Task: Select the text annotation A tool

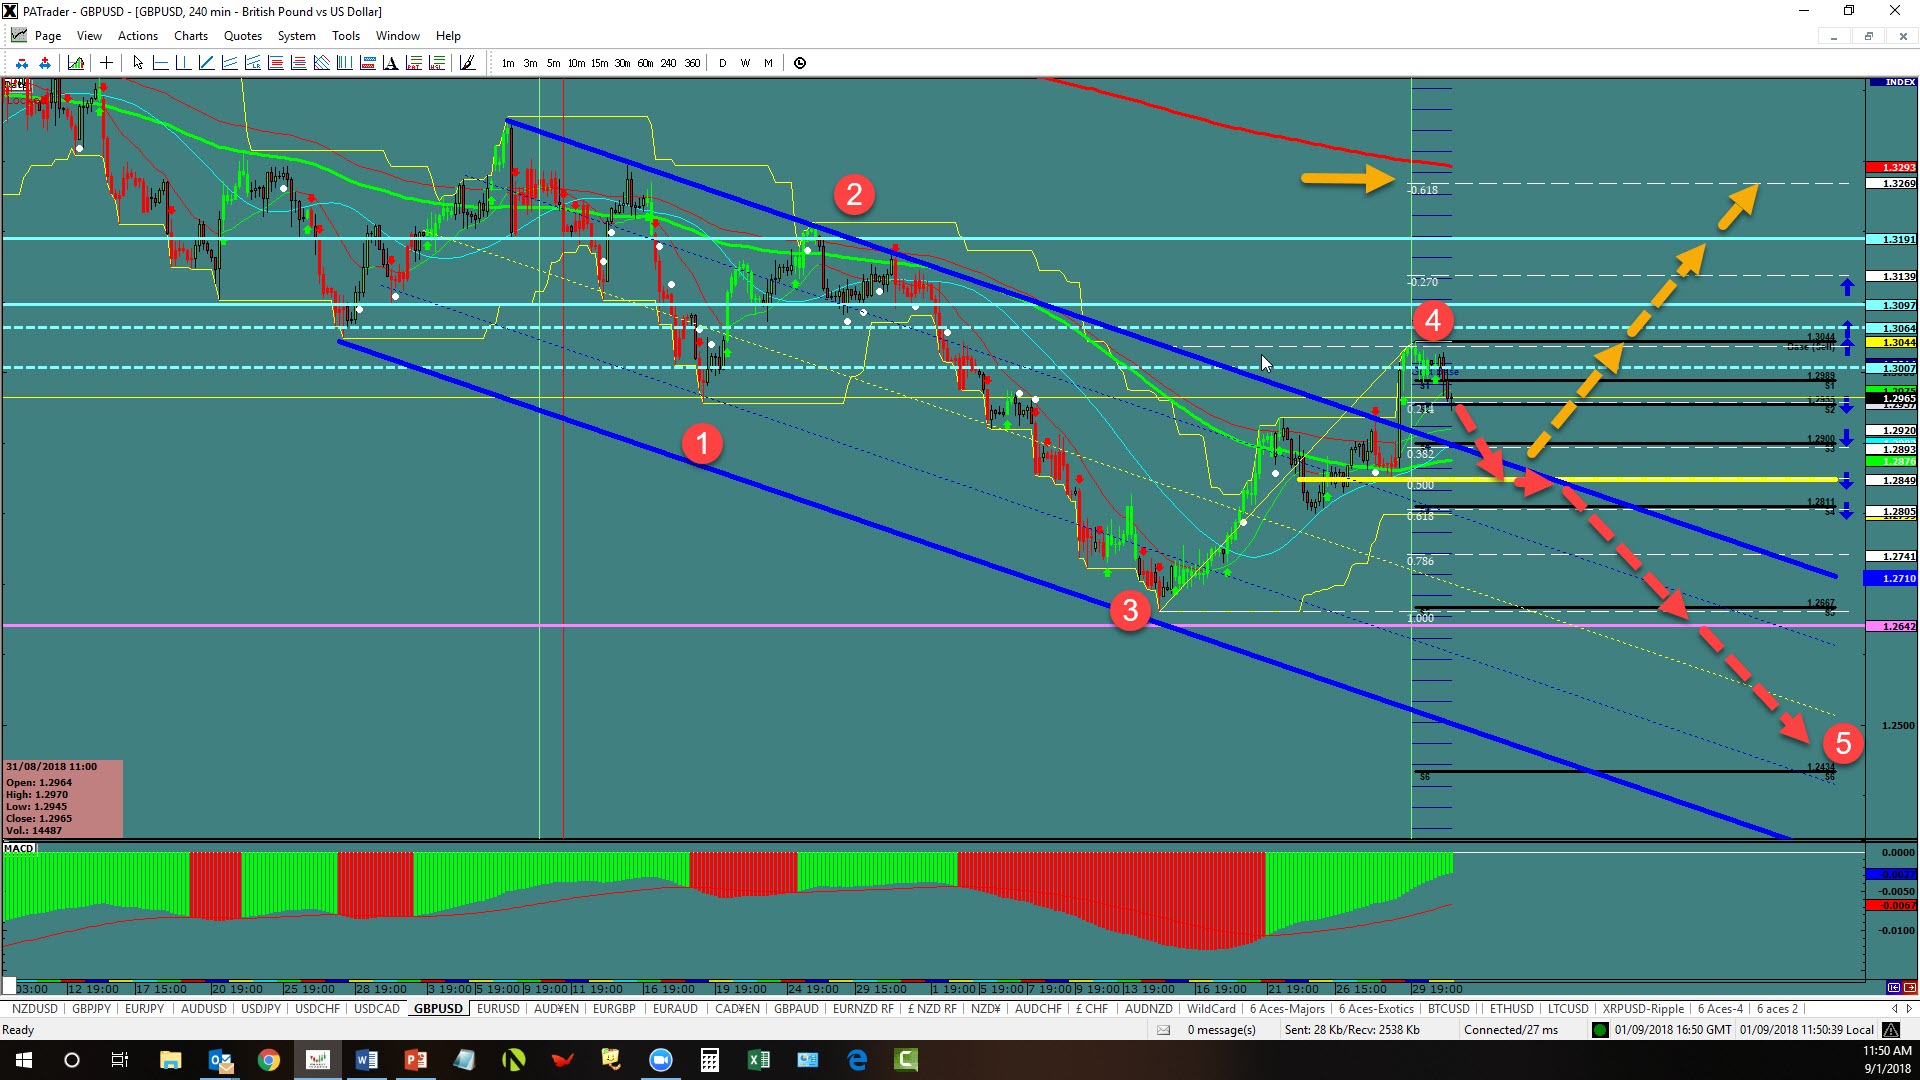Action: 390,63
